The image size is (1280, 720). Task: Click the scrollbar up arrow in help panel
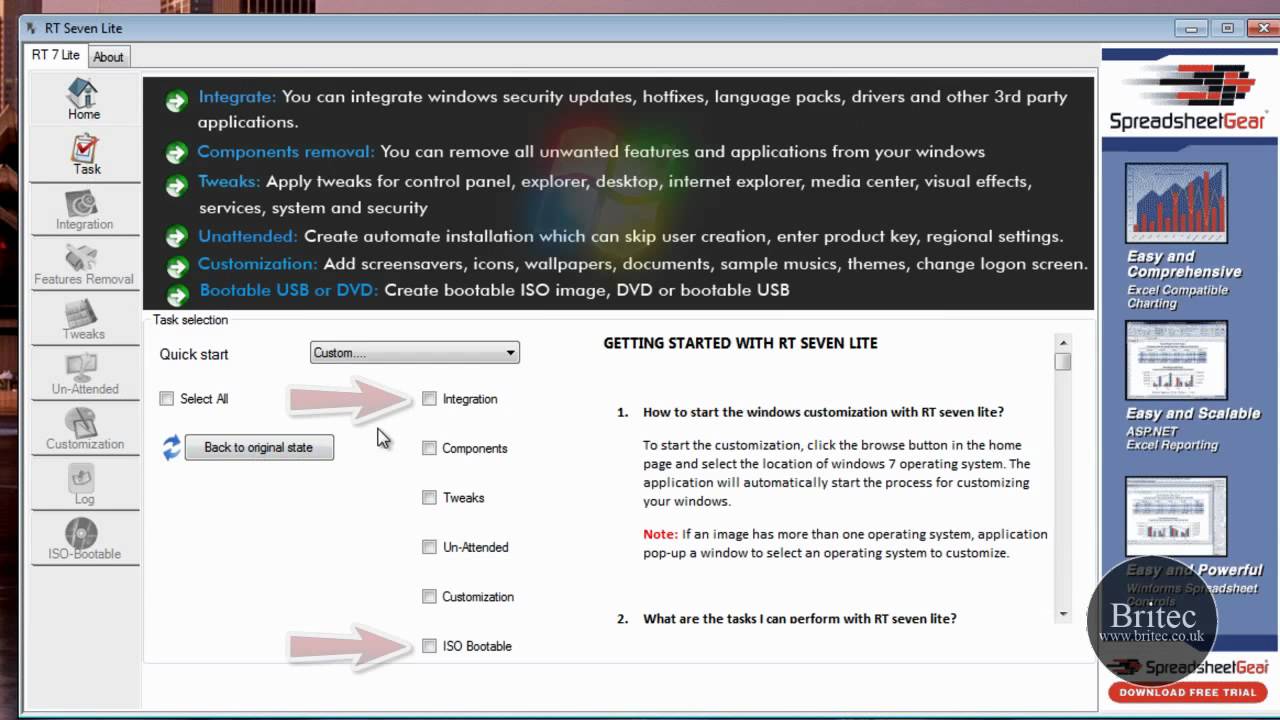(1063, 342)
